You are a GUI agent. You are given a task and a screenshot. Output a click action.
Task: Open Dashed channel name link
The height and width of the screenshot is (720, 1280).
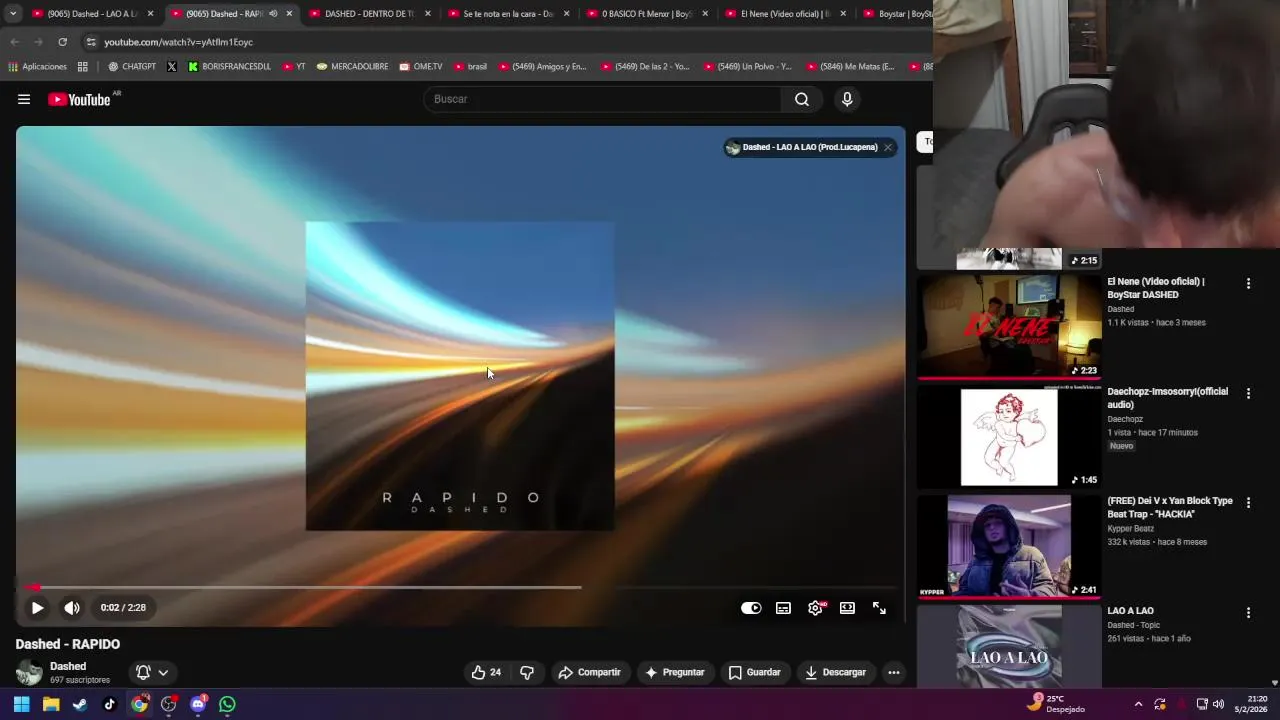pyautogui.click(x=68, y=666)
